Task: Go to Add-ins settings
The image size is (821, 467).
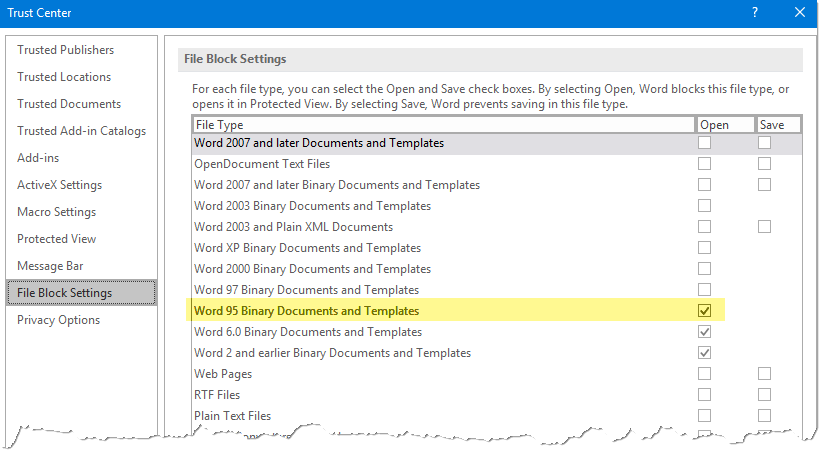Action: (x=38, y=158)
